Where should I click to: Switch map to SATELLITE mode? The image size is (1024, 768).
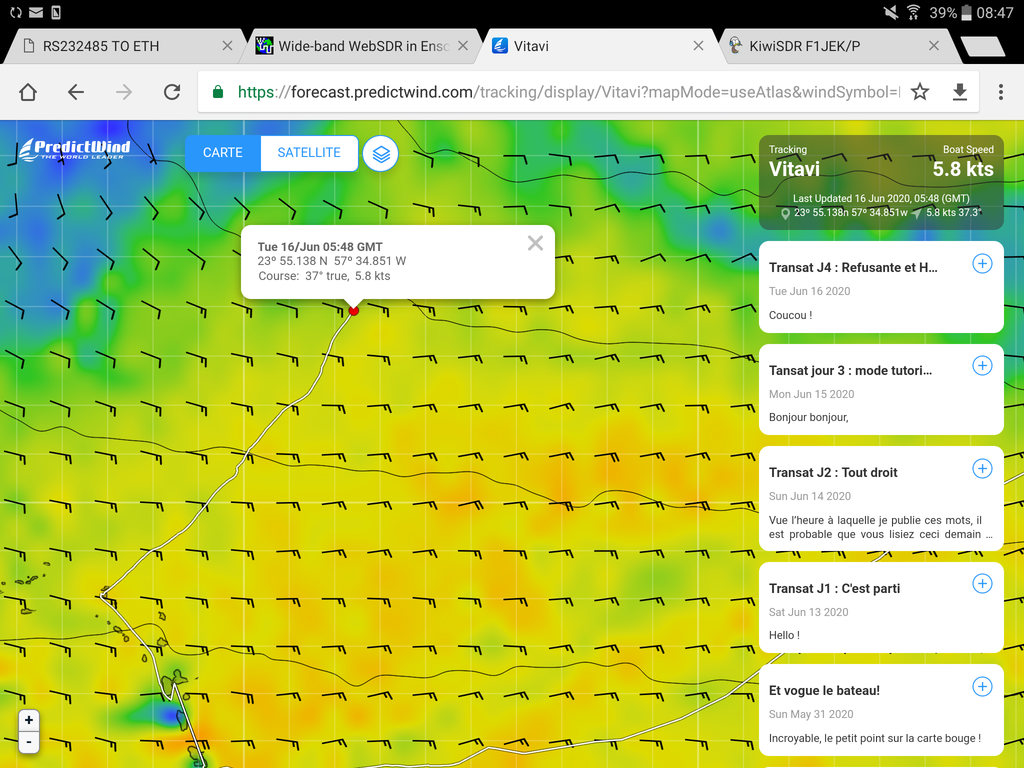click(309, 153)
